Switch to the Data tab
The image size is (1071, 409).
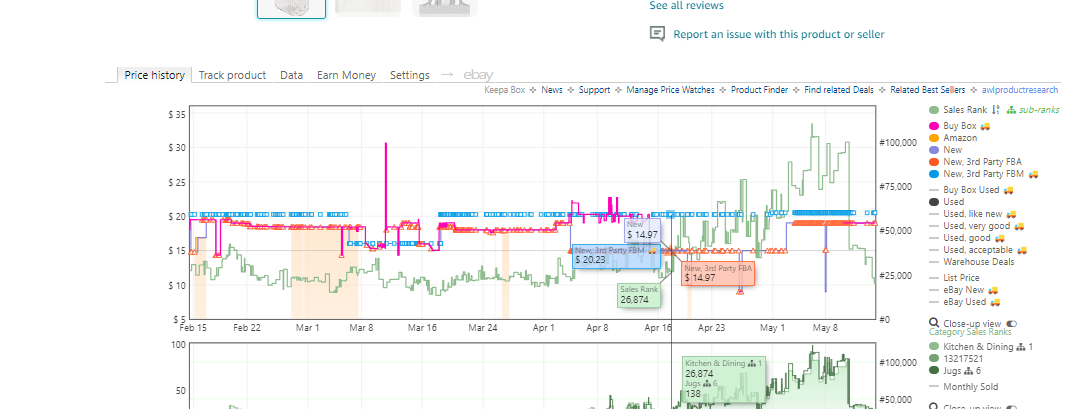(292, 75)
